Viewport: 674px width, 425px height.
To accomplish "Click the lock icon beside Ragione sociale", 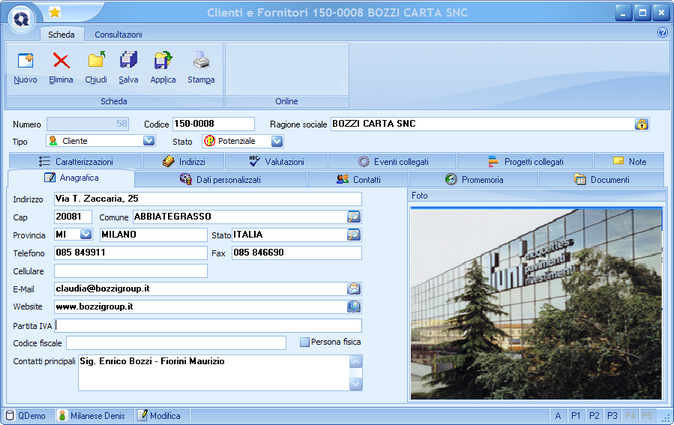I will pos(641,124).
